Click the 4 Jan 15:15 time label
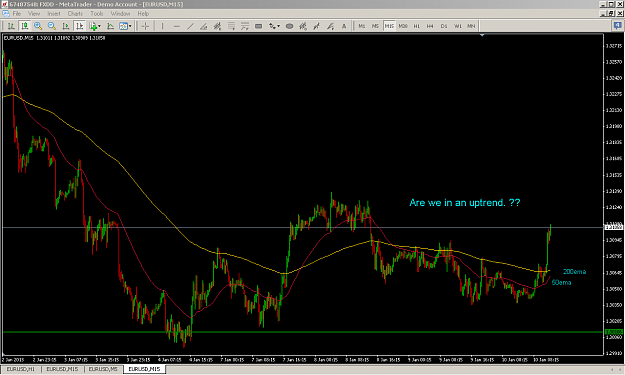The width and height of the screenshot is (625, 375). (x=201, y=360)
